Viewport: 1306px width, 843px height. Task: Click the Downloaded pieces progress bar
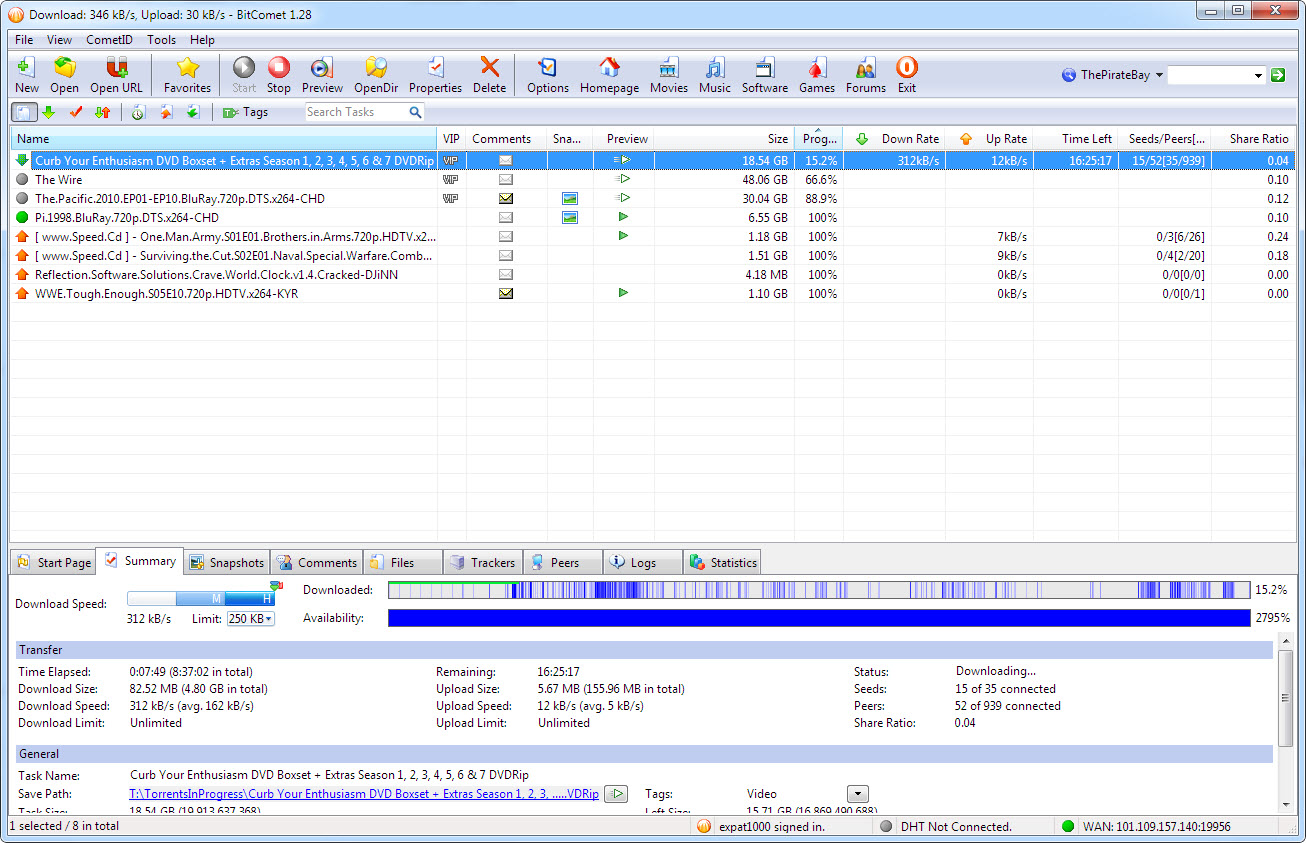819,590
